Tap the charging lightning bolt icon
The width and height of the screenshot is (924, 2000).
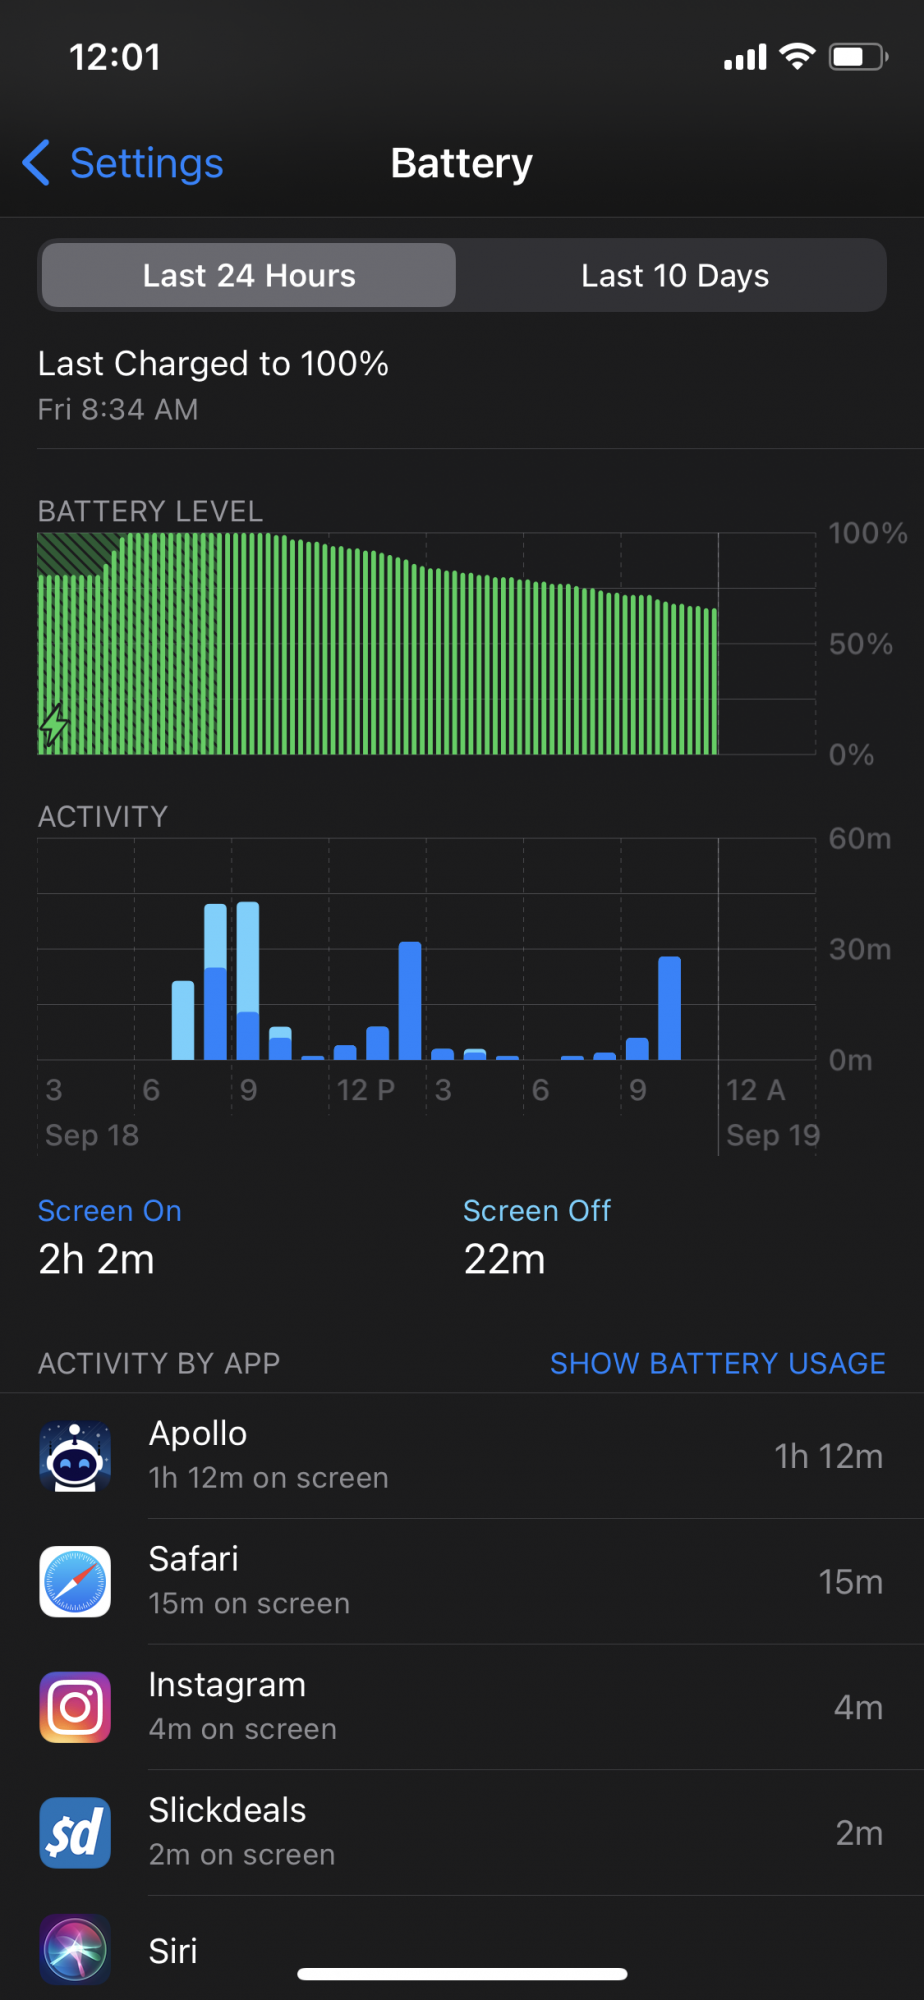54,725
